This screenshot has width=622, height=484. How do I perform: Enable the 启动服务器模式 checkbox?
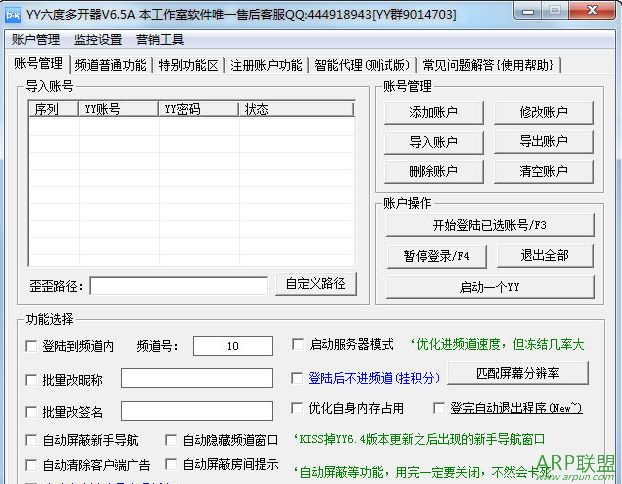(298, 344)
